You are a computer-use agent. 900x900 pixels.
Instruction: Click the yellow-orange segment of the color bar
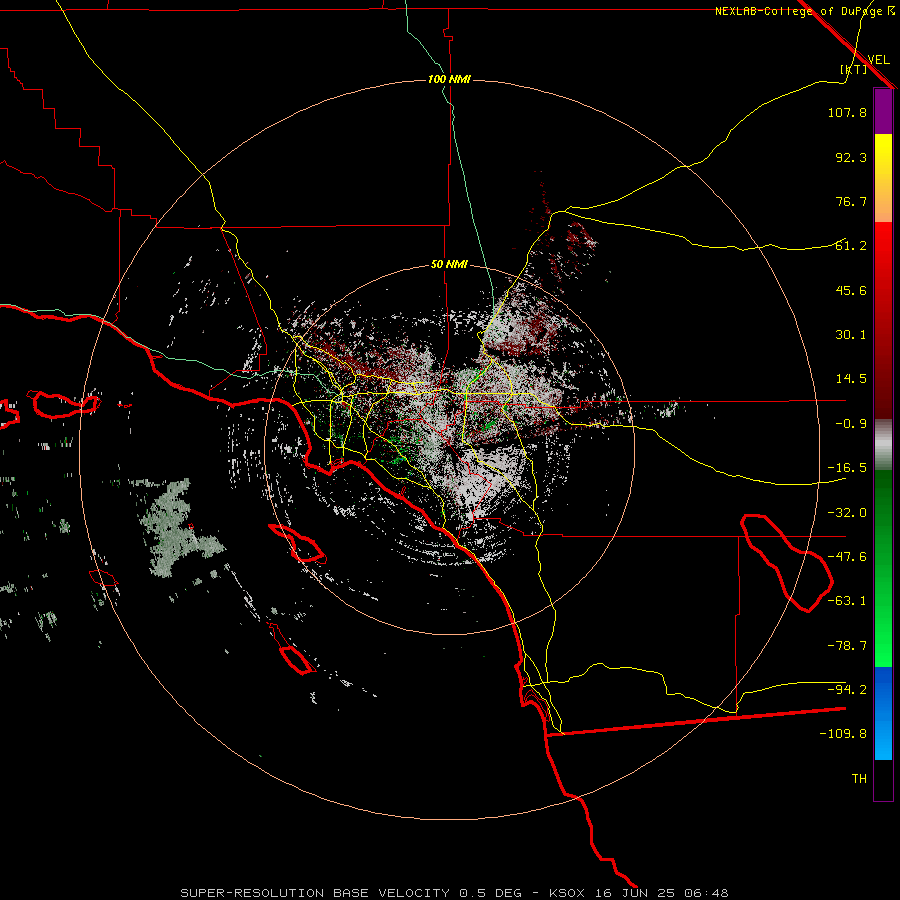pos(883,178)
